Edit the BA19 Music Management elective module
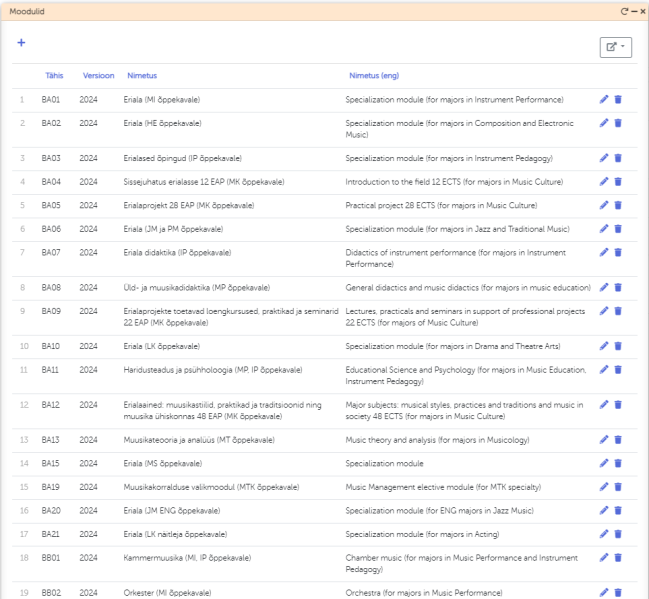This screenshot has width=649, height=599. pyautogui.click(x=603, y=487)
